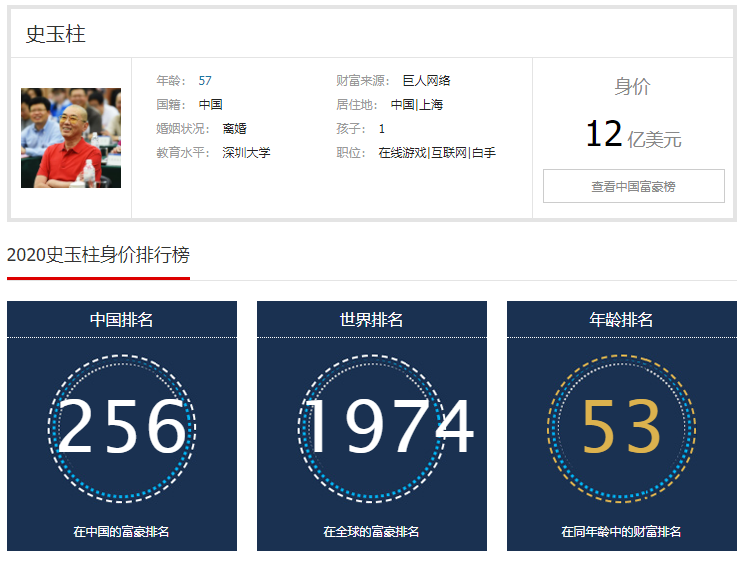Viewport: 748px width, 562px height.
Task: Click the 在线游戏|互联网|白手 position text
Action: (437, 153)
